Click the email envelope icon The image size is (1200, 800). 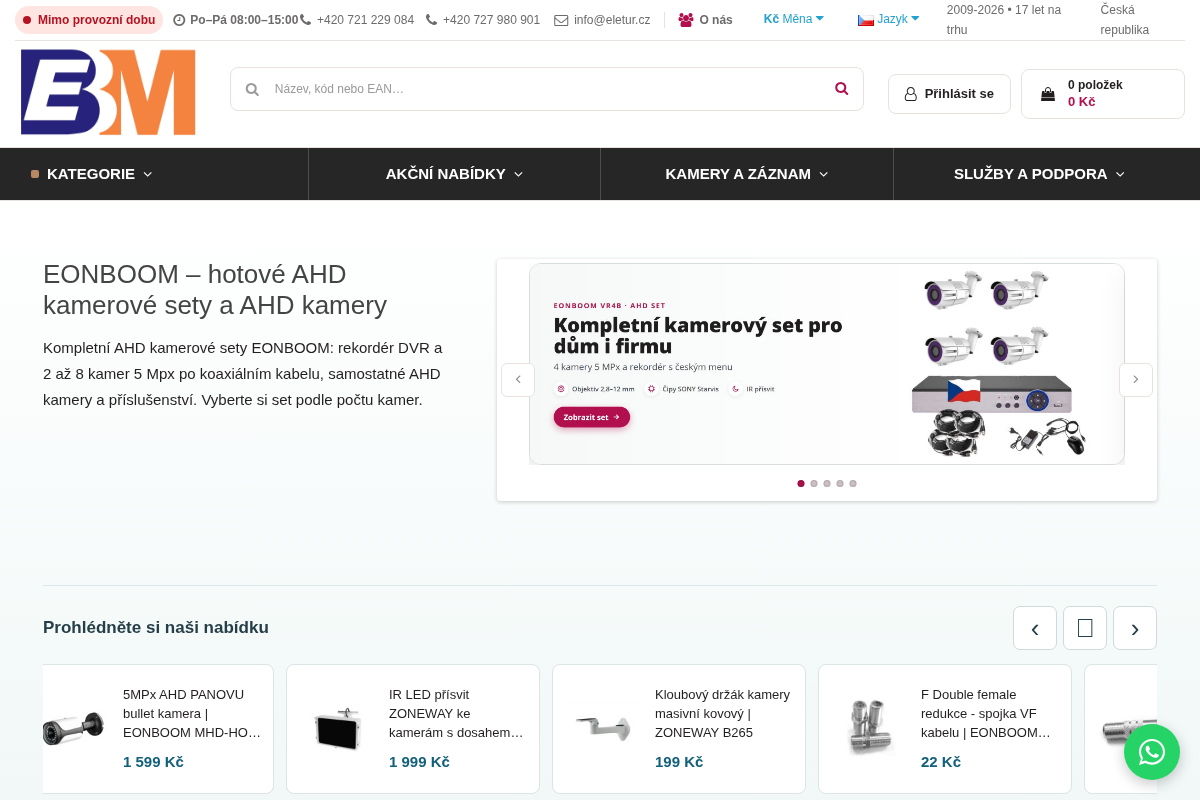pyautogui.click(x=561, y=20)
